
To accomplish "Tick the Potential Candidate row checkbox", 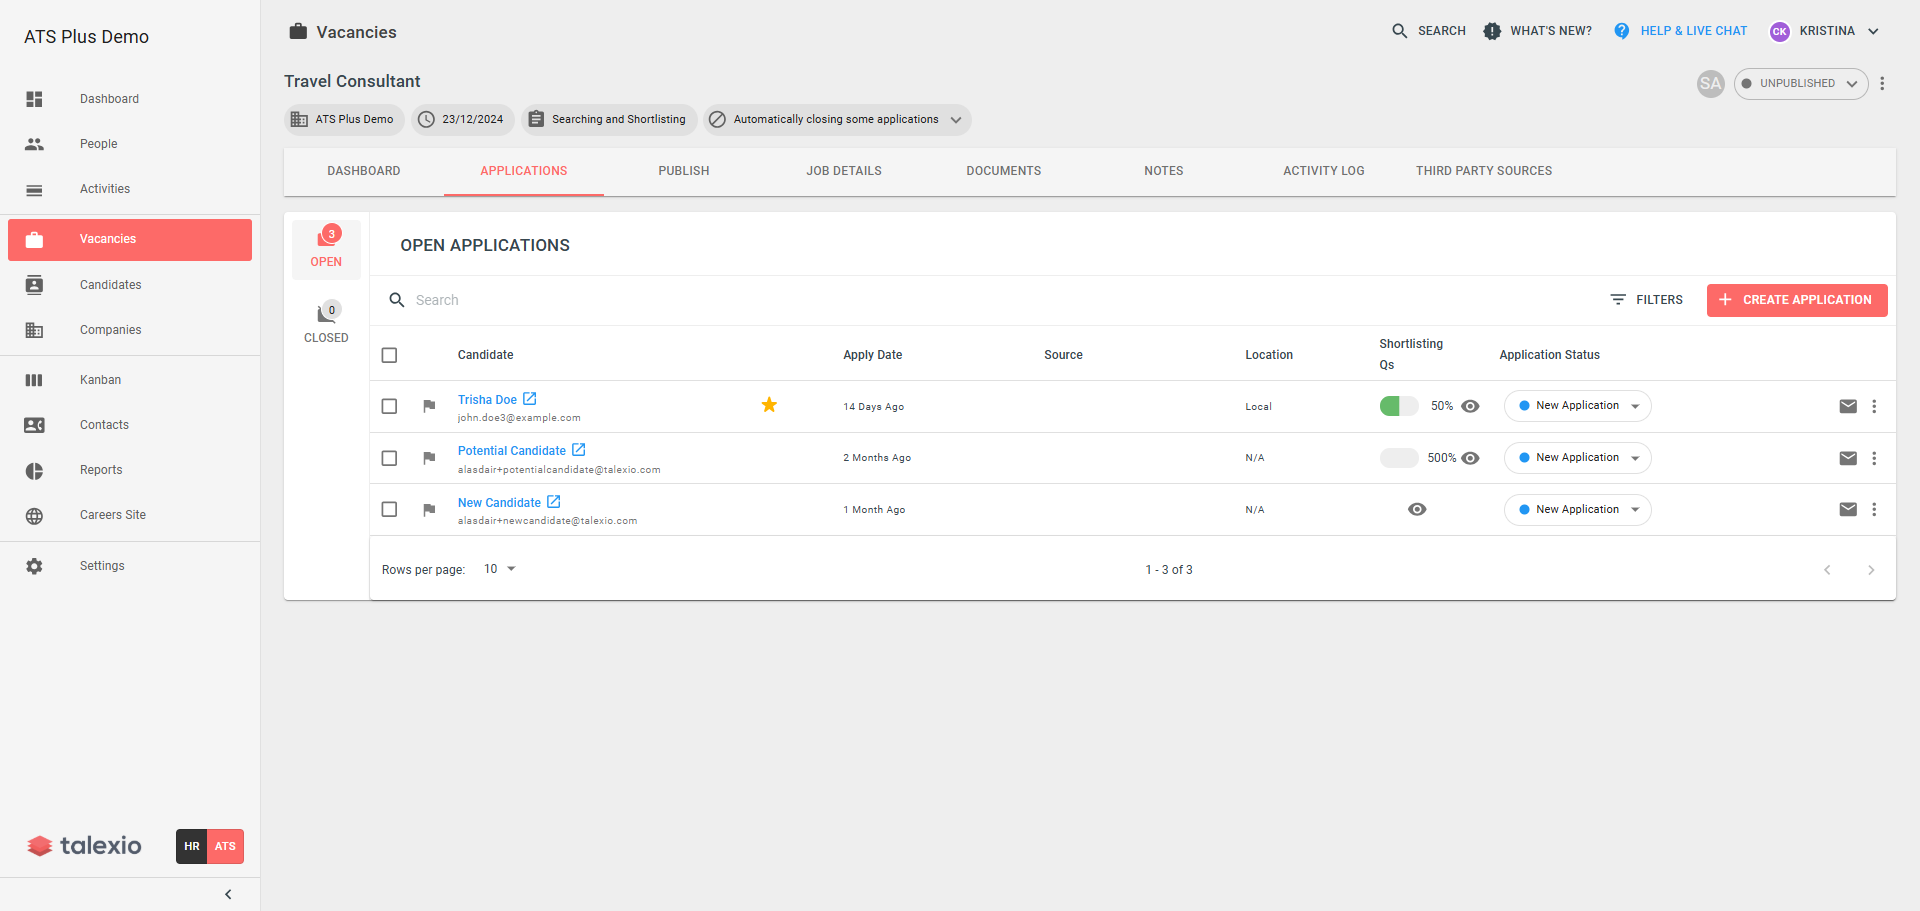I will pyautogui.click(x=389, y=458).
